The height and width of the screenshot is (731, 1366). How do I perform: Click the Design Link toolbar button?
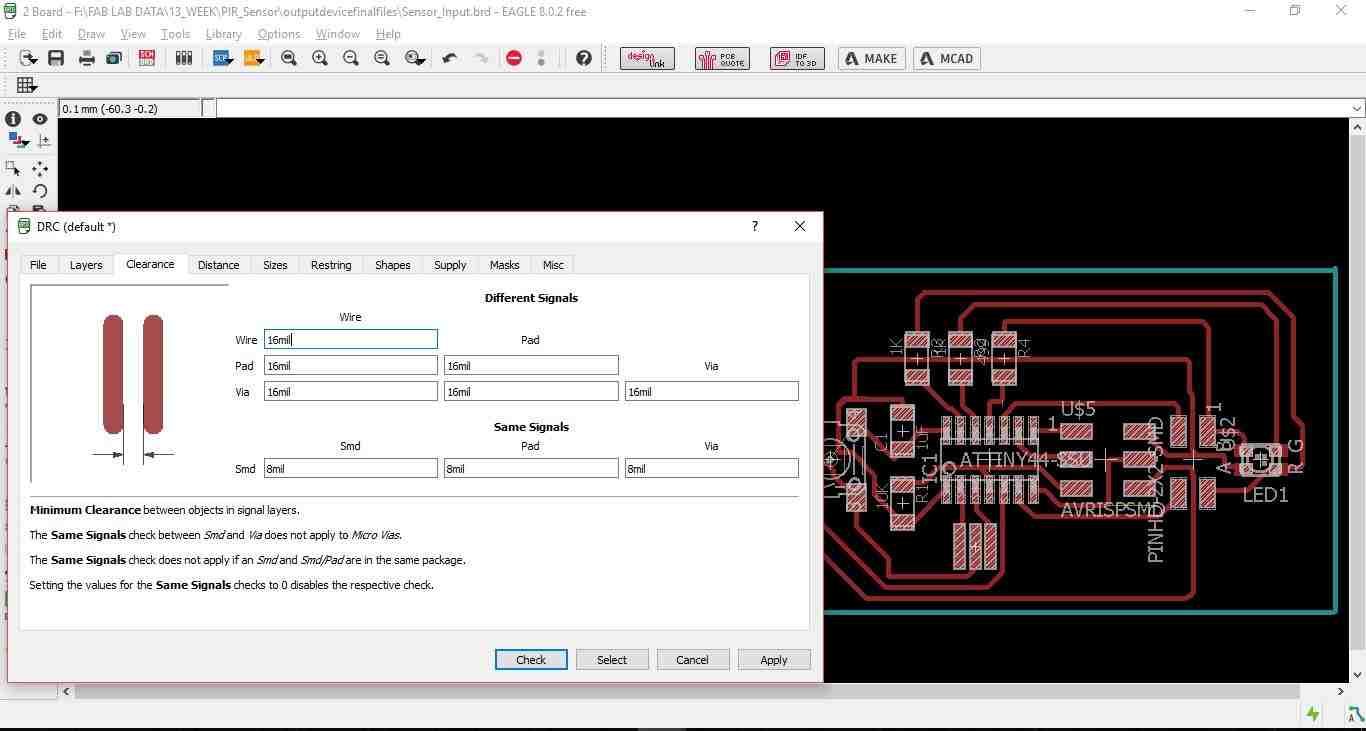pyautogui.click(x=647, y=59)
